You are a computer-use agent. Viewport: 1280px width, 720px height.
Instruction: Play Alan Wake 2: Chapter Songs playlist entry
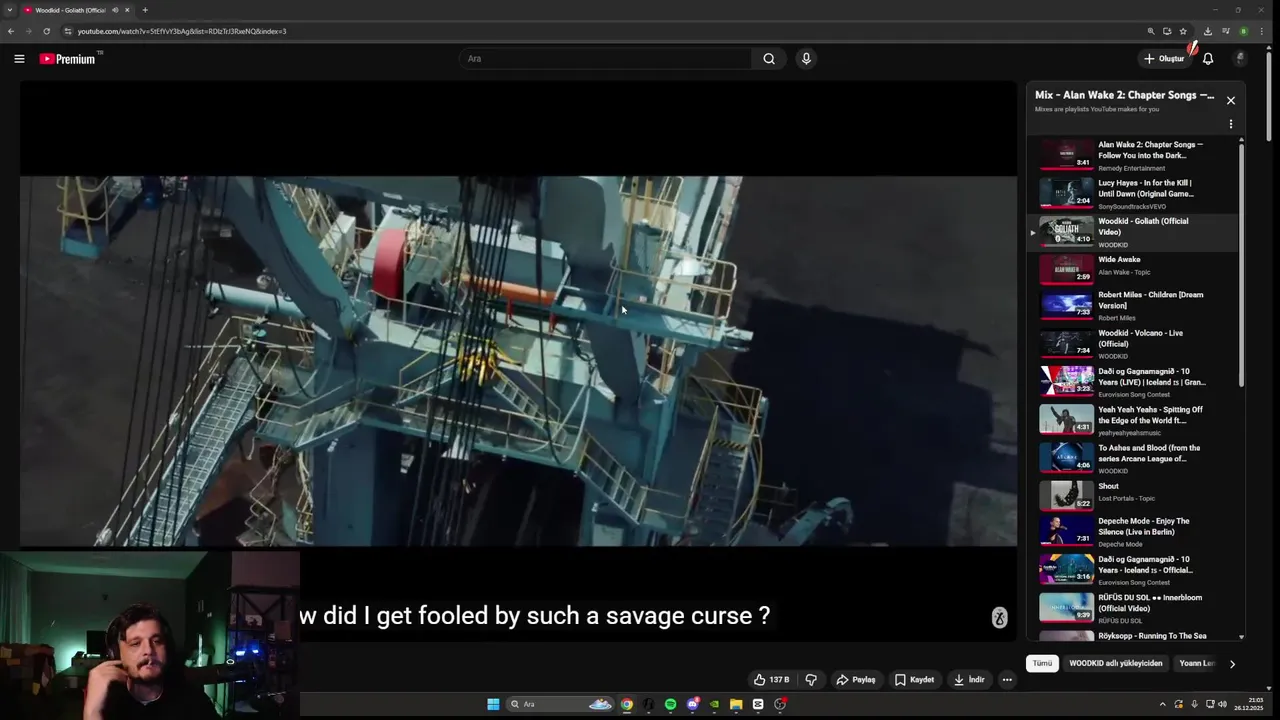coord(1132,155)
